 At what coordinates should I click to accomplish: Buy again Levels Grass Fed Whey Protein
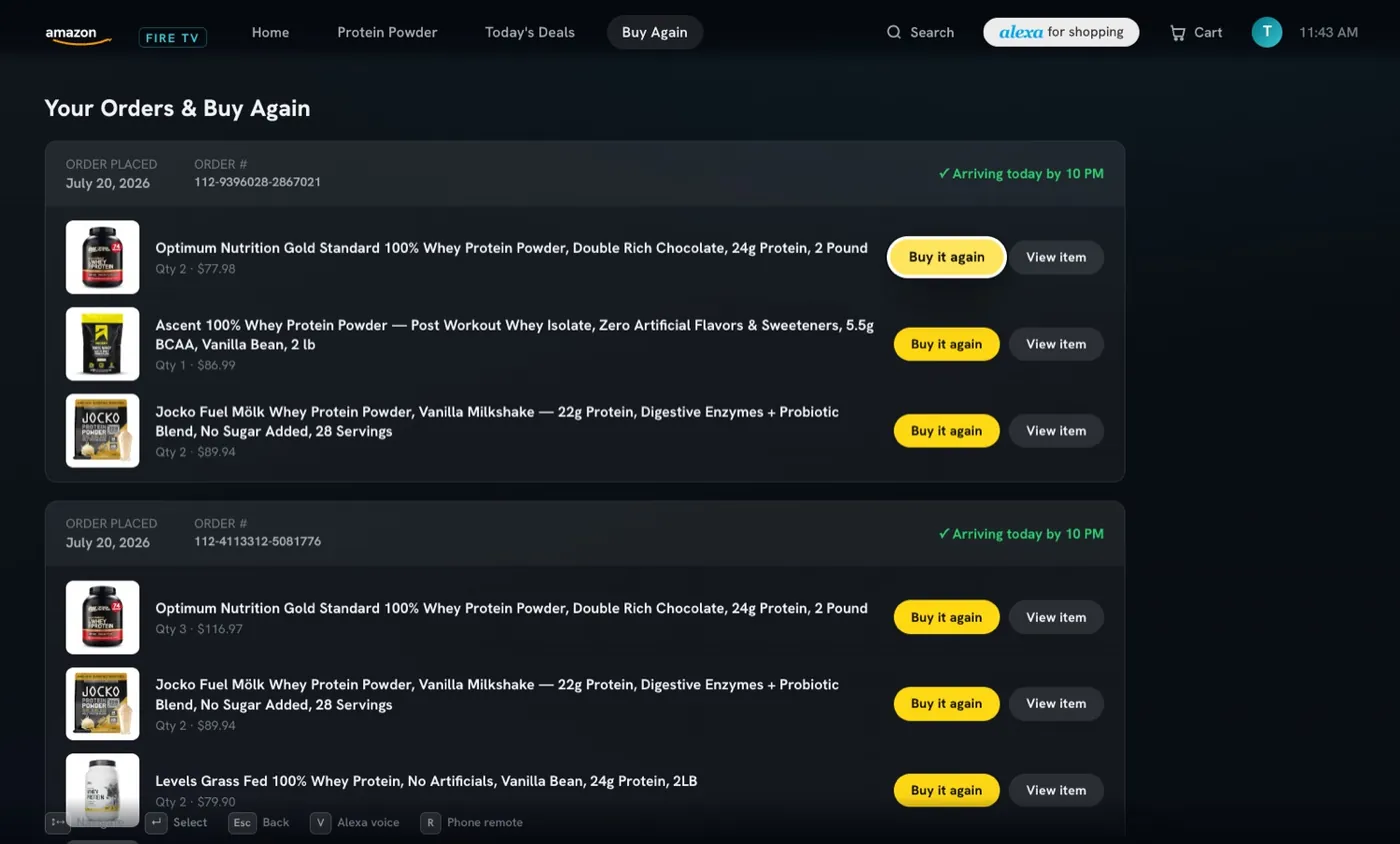click(x=947, y=790)
